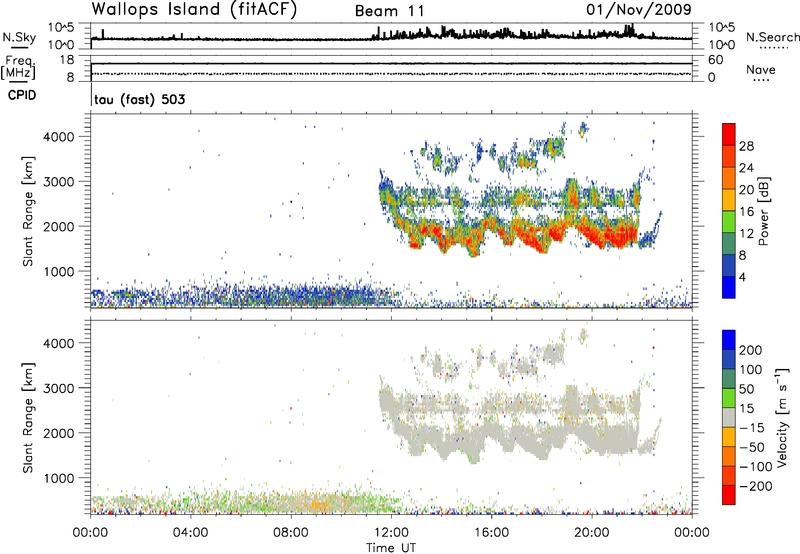Click the Nave axis value 60
The image size is (800, 554).
coord(715,60)
